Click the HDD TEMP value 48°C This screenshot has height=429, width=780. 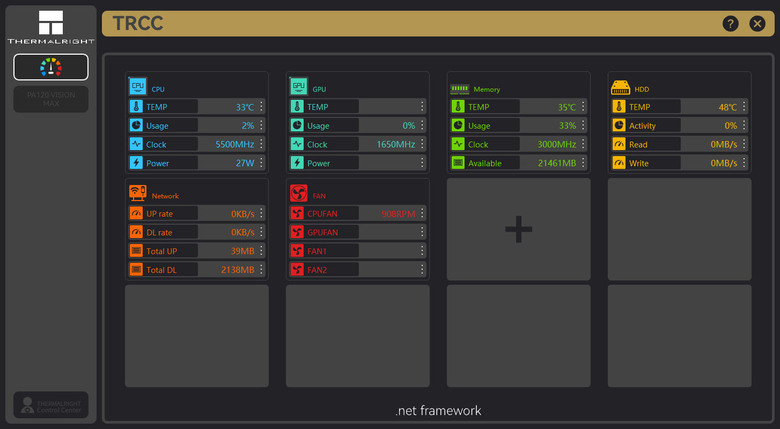click(x=728, y=107)
